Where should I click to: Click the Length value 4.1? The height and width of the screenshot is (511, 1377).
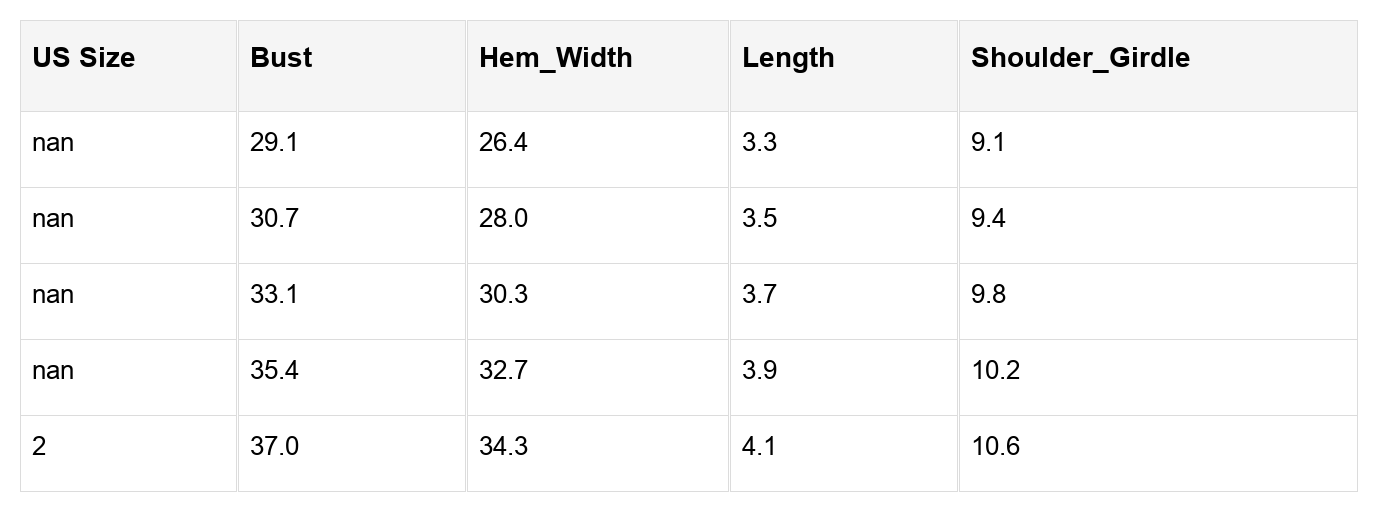[x=759, y=447]
